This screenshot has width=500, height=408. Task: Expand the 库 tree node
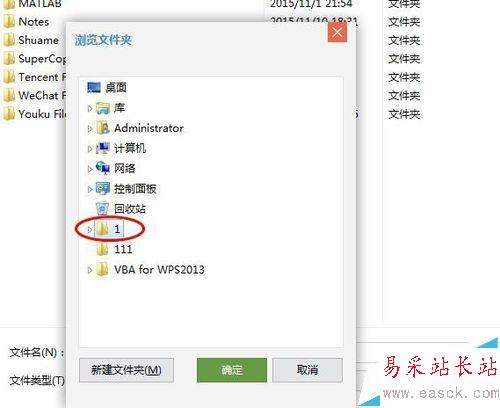click(x=90, y=108)
